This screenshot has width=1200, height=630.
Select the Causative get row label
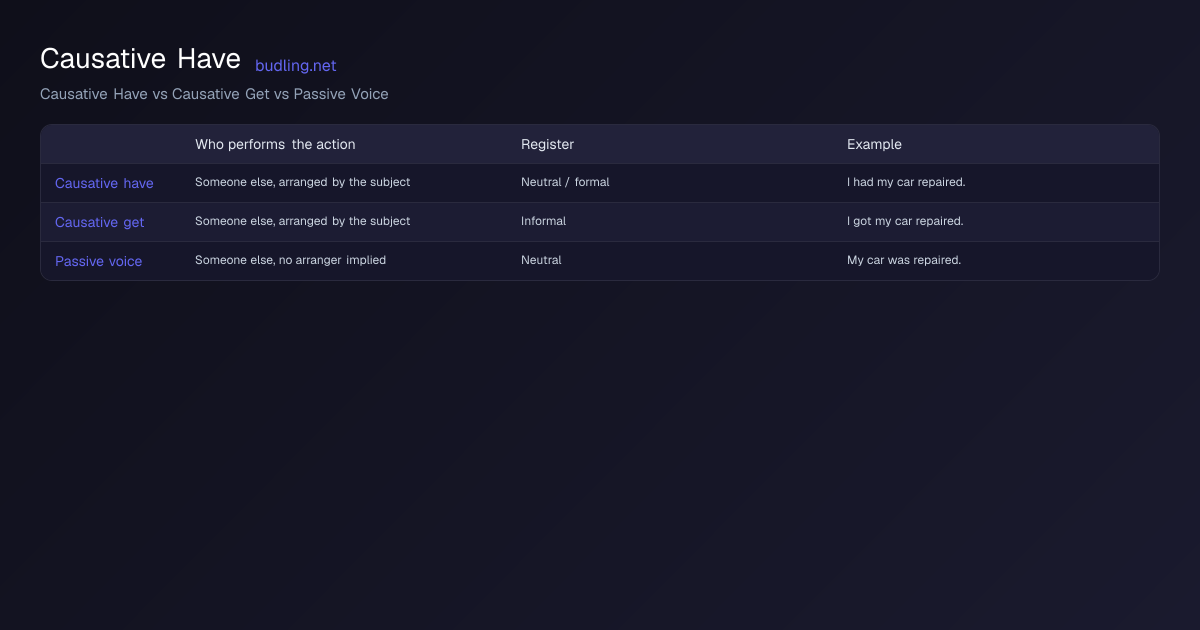tap(99, 222)
